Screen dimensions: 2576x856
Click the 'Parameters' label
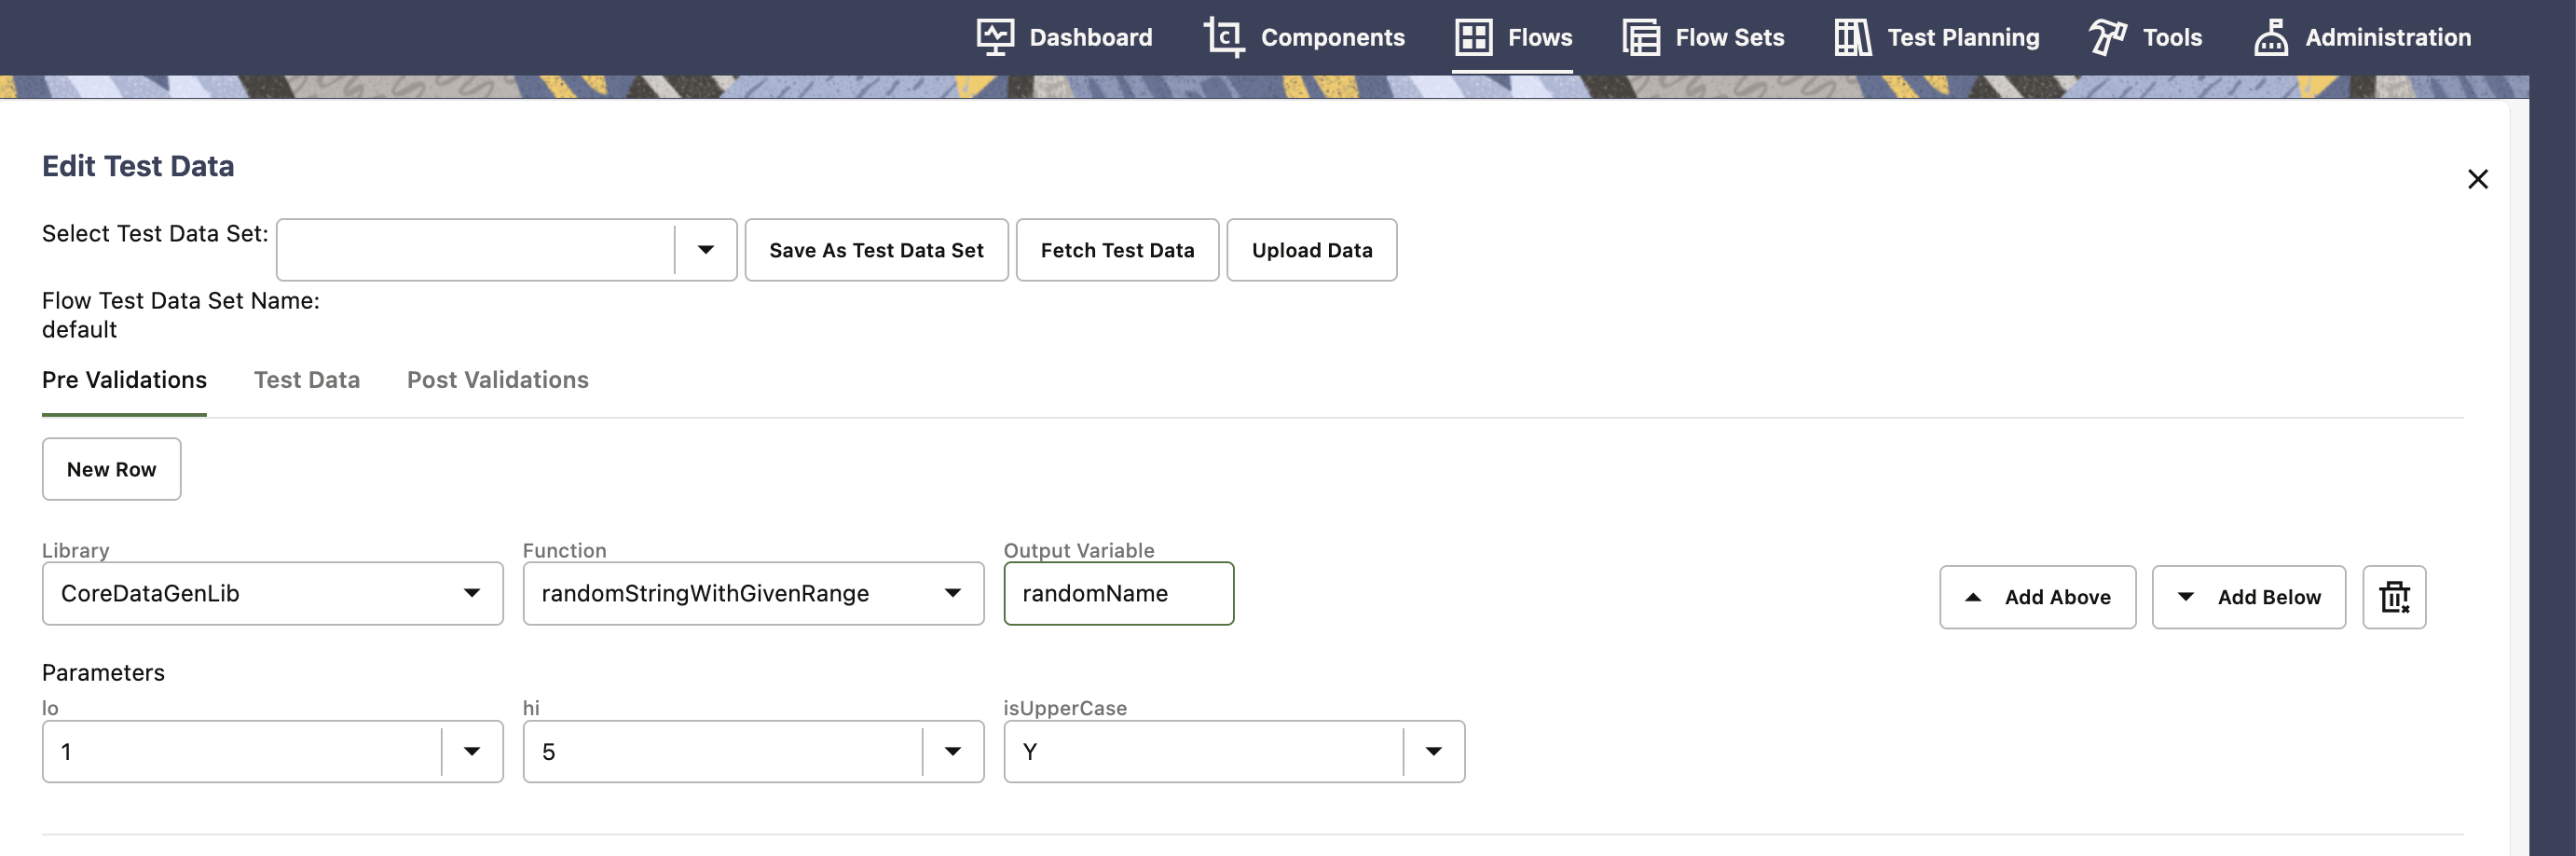pos(103,673)
